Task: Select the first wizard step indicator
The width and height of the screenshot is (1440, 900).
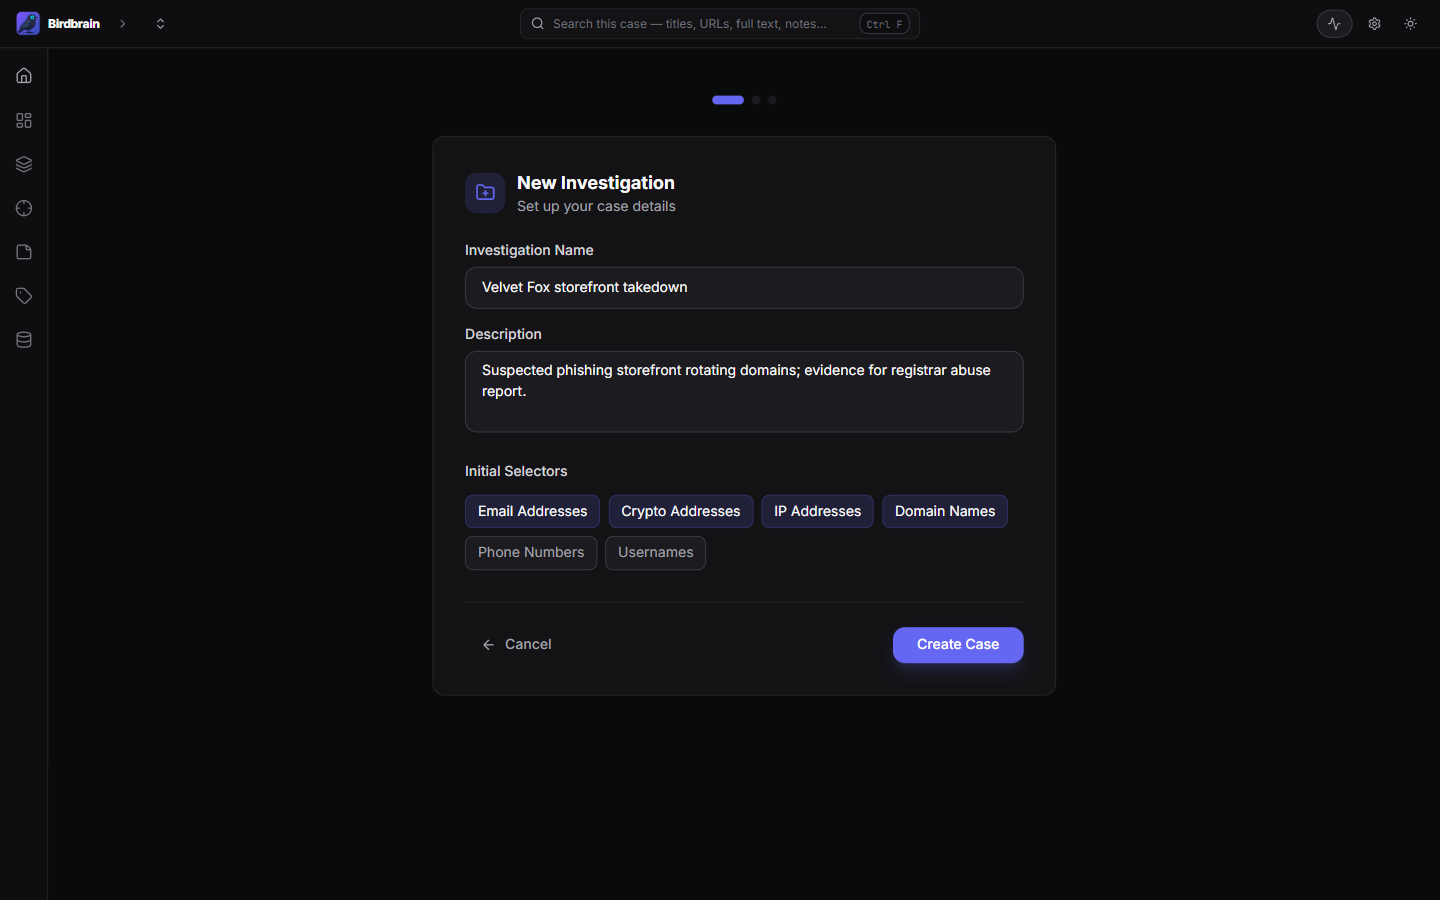Action: point(728,100)
